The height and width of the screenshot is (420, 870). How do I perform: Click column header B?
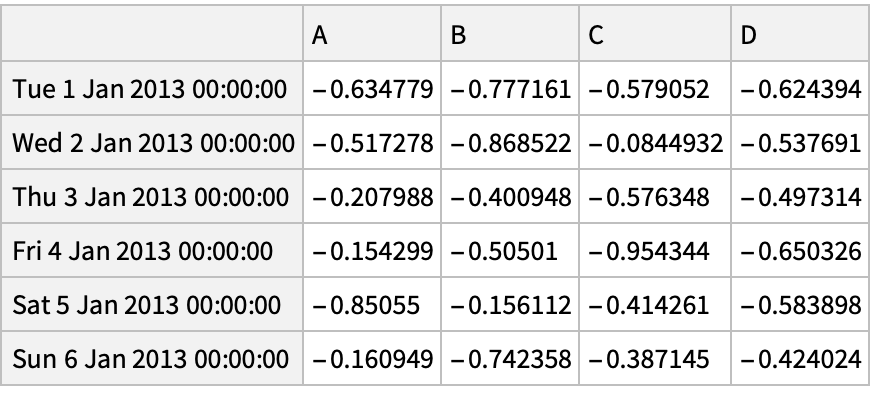[511, 36]
